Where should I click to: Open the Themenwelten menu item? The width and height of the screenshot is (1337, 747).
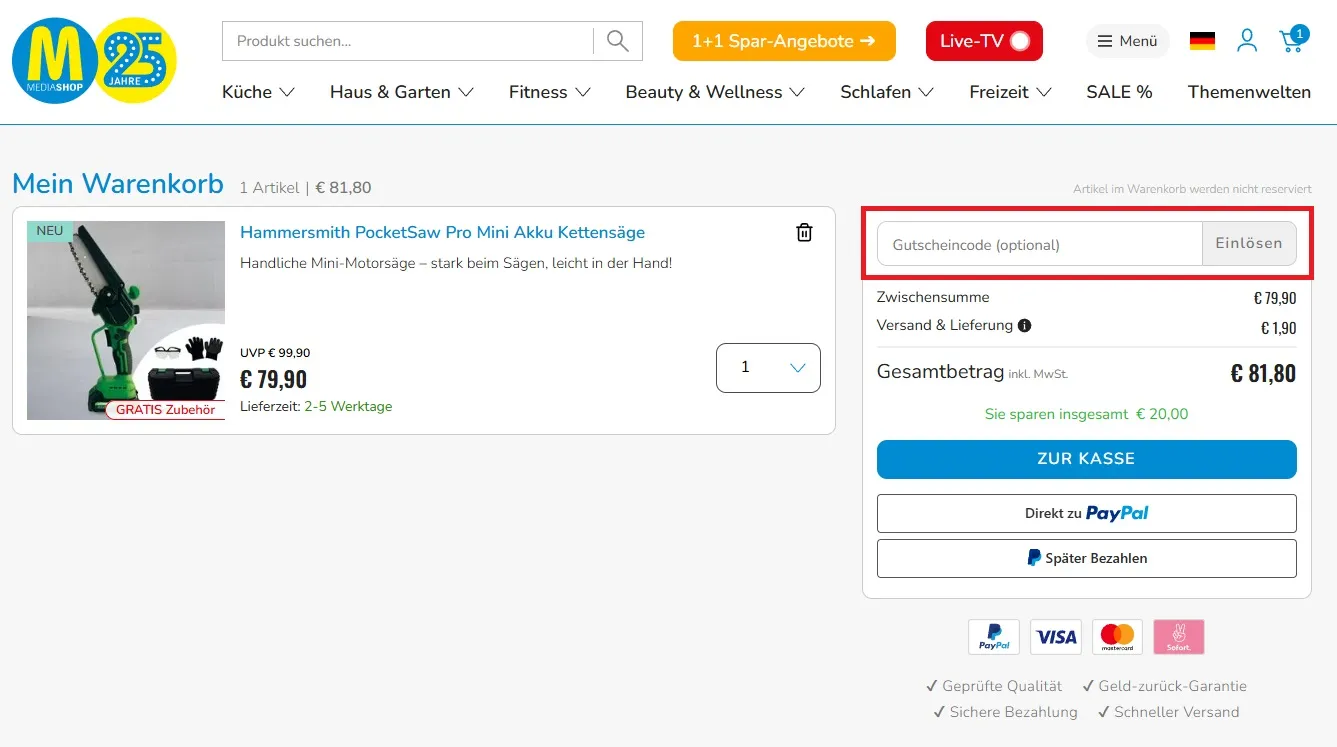pos(1249,92)
